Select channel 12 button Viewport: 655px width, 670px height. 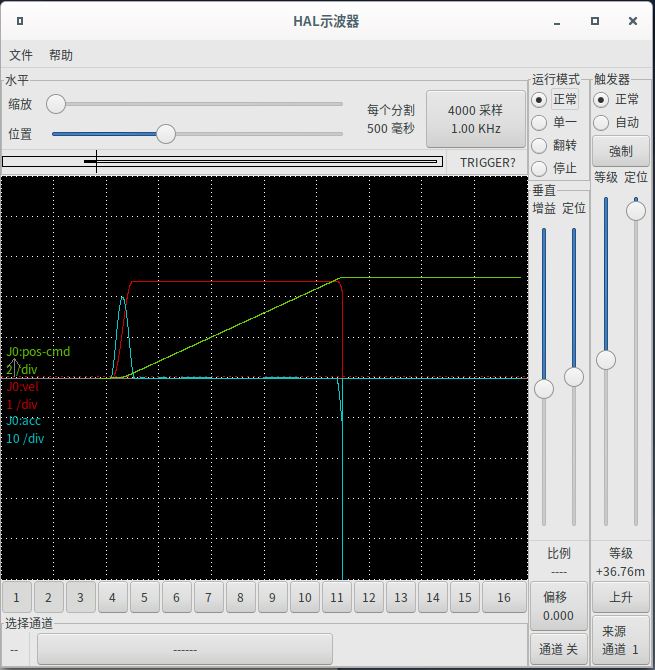pos(369,597)
